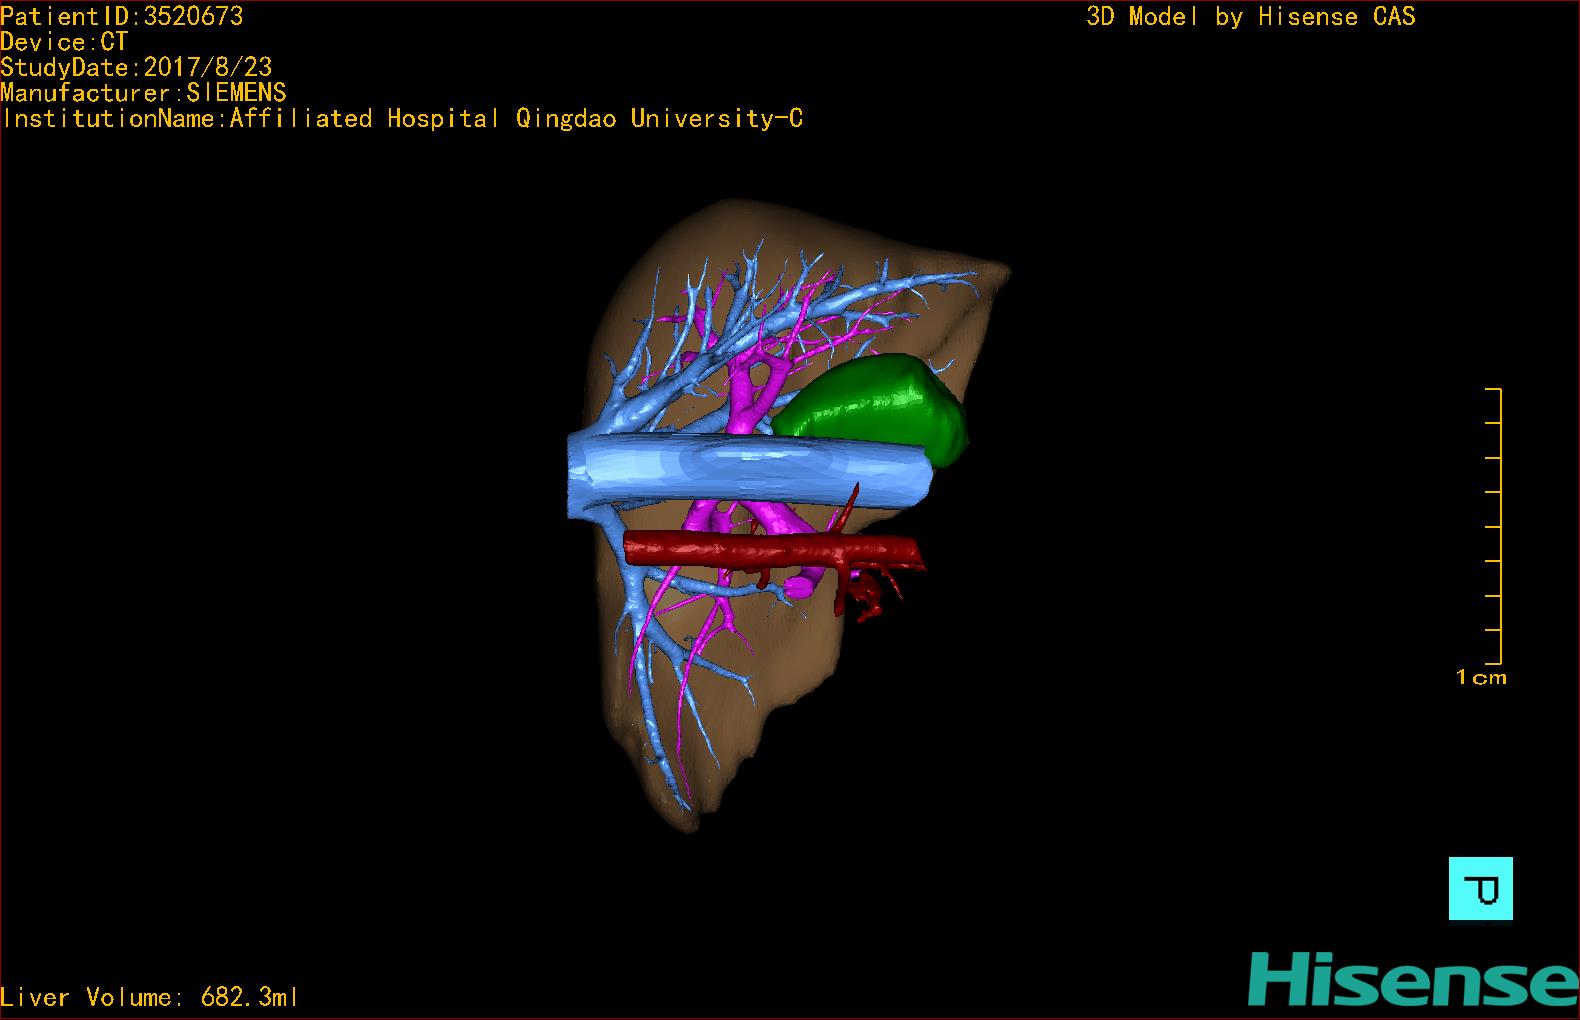Click the 1 cm scale ruler label
Viewport: 1580px width, 1020px height.
point(1481,677)
